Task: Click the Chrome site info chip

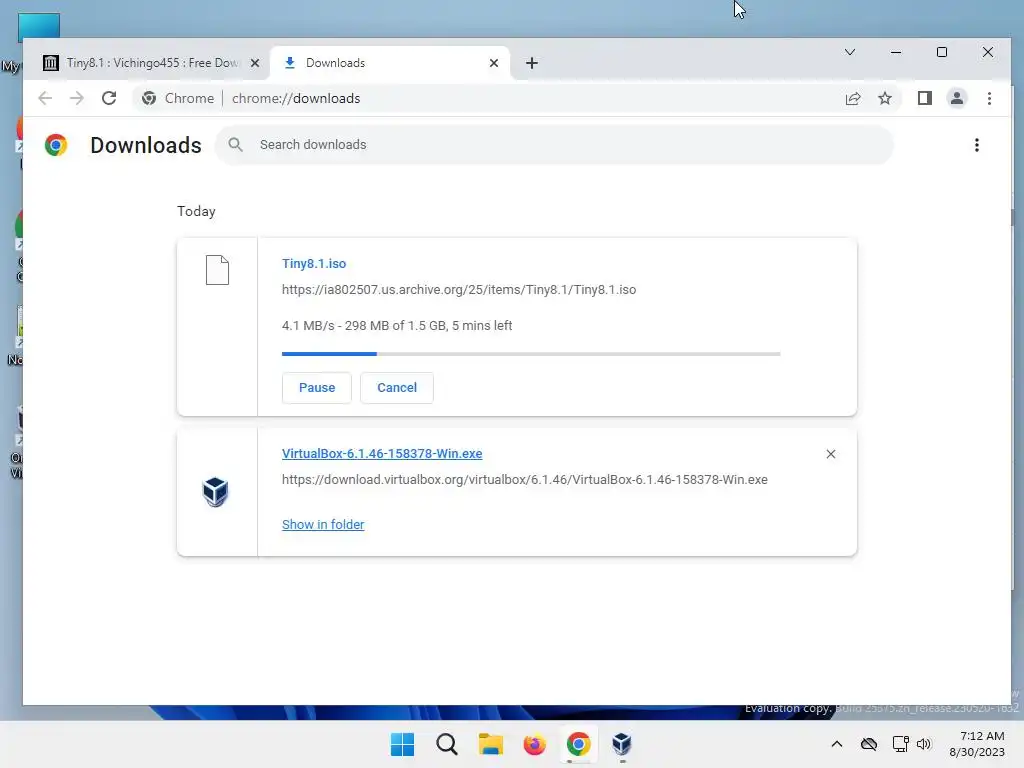Action: click(178, 99)
